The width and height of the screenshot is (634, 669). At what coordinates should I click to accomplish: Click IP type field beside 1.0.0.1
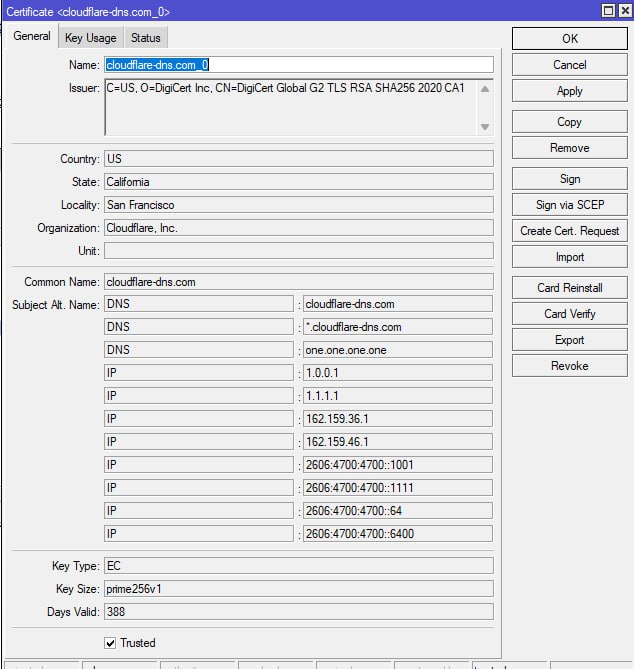(x=199, y=373)
